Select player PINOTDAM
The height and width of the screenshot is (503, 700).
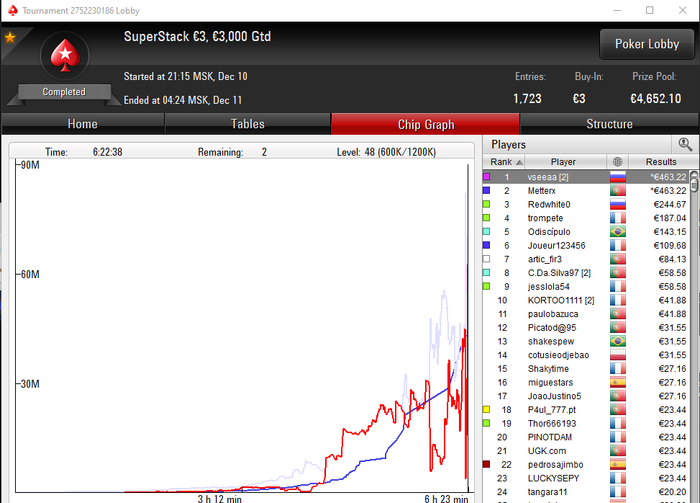[x=586, y=437]
